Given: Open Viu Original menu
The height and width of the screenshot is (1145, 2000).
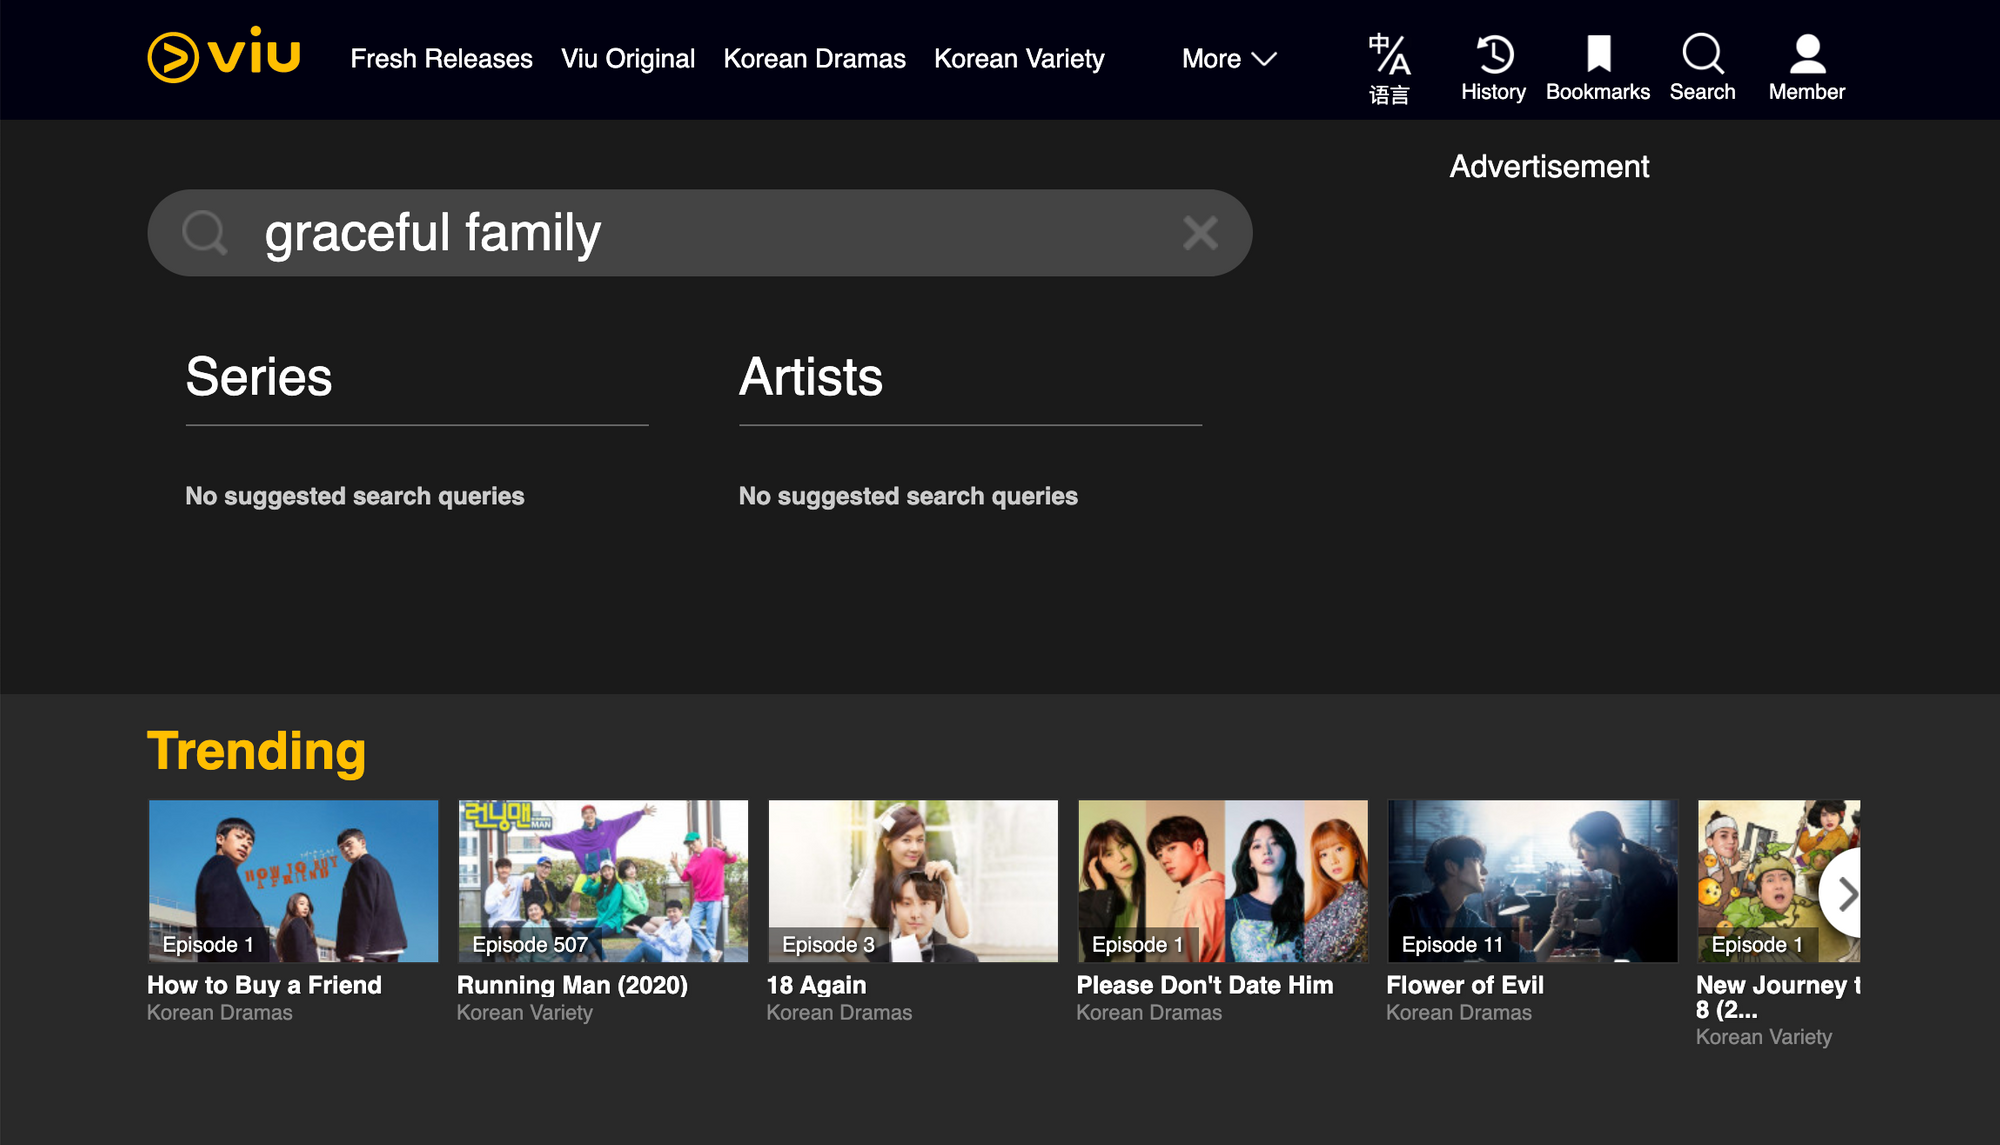Looking at the screenshot, I should click(628, 59).
